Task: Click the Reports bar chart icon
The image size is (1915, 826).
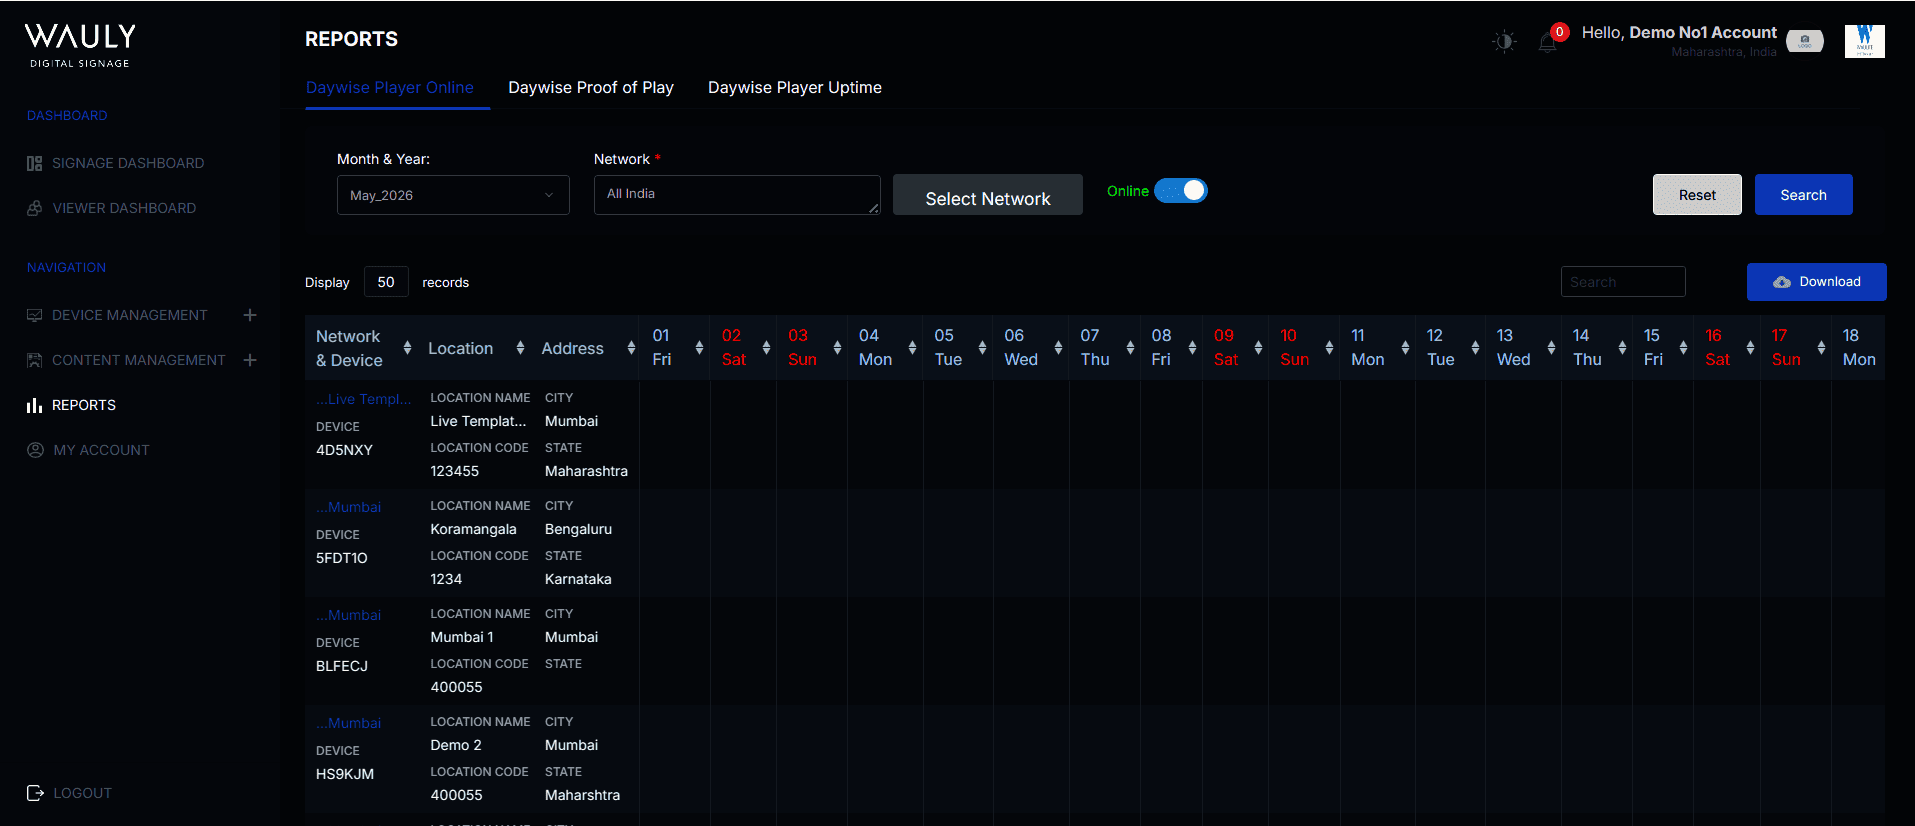Action: click(x=34, y=405)
